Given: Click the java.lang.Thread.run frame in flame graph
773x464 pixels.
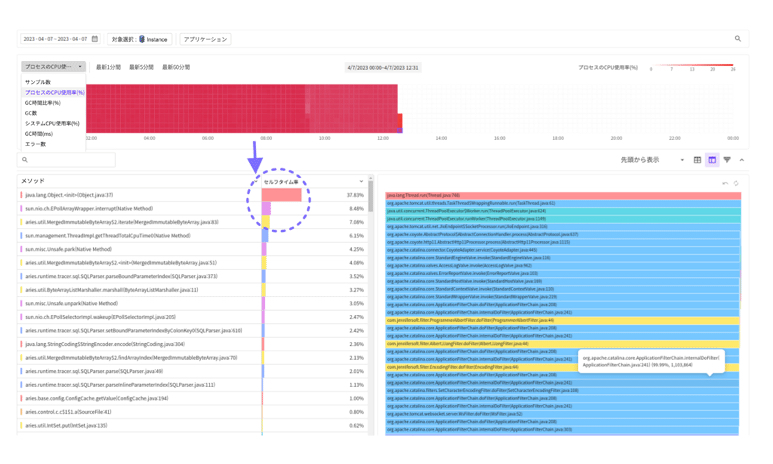Looking at the screenshot, I should (x=562, y=196).
